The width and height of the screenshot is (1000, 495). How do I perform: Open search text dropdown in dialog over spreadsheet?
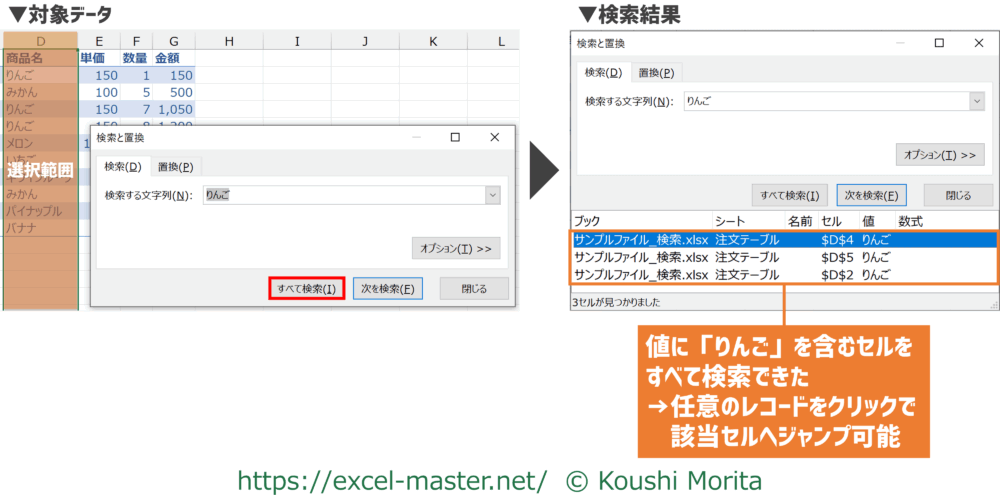[491, 195]
